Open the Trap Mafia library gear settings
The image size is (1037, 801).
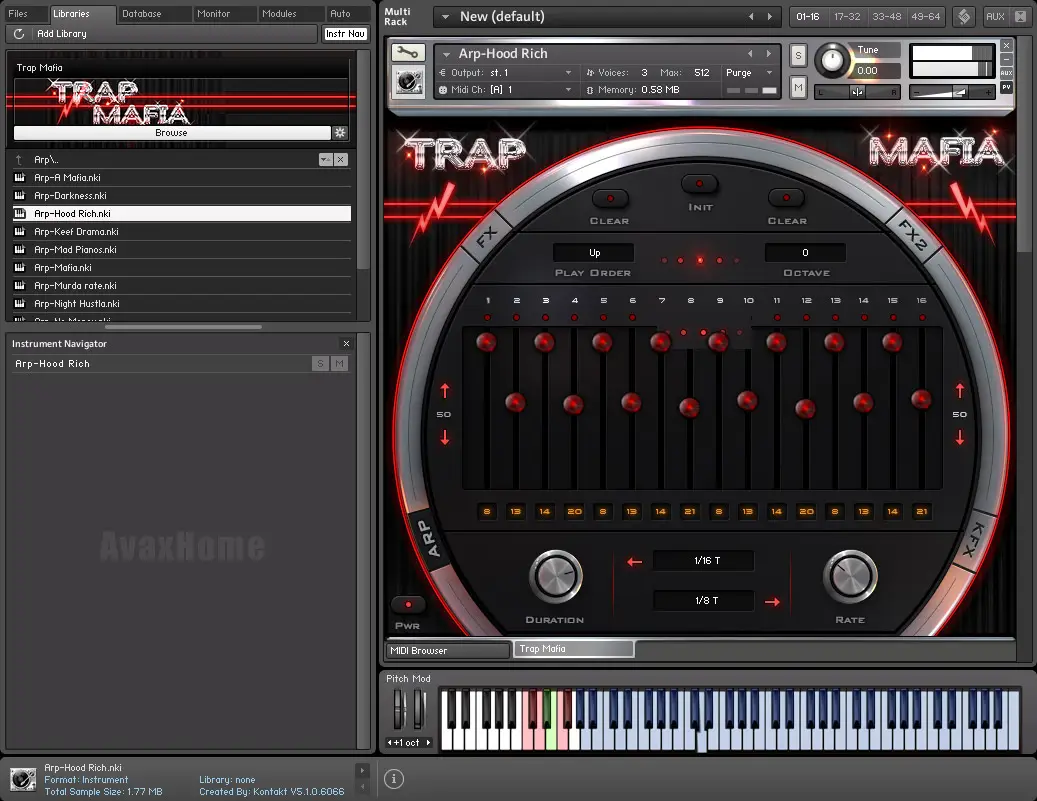[340, 132]
